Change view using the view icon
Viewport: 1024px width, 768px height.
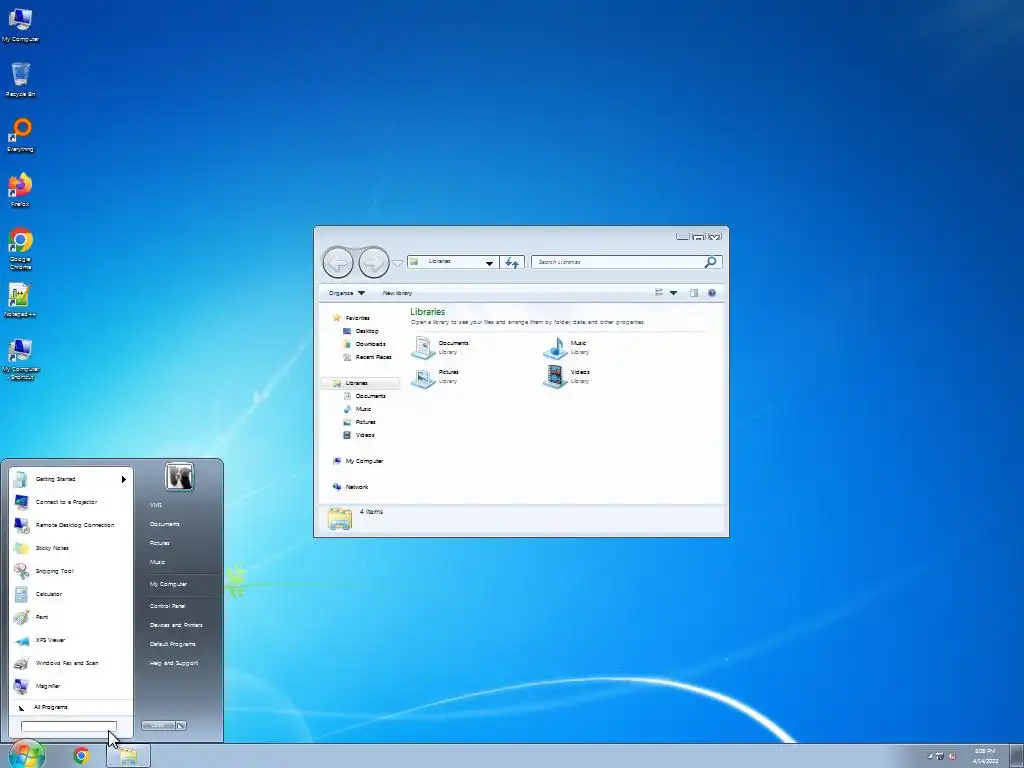pyautogui.click(x=659, y=293)
